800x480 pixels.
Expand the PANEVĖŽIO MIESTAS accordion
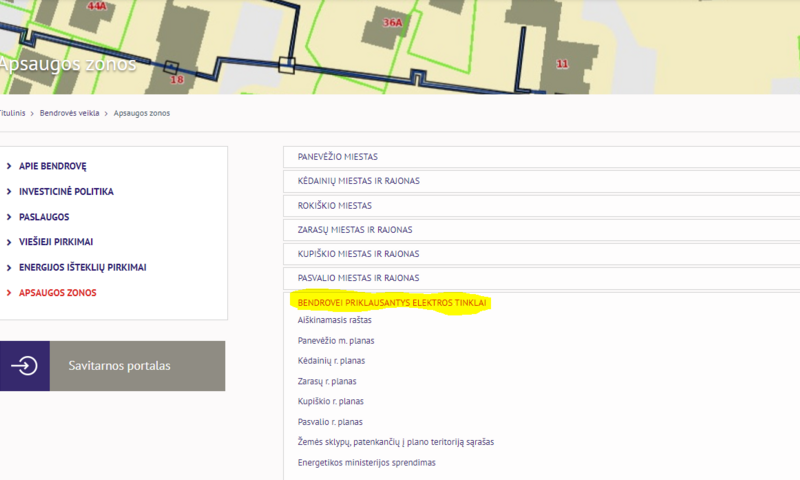(x=541, y=157)
